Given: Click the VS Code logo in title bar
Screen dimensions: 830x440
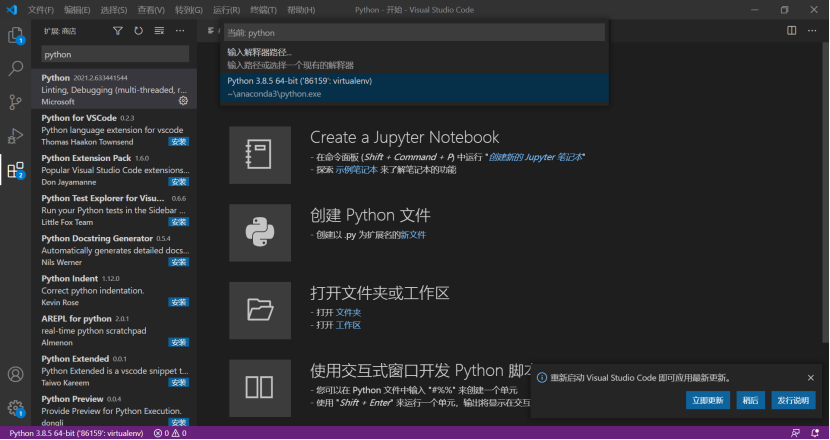Looking at the screenshot, I should point(12,10).
